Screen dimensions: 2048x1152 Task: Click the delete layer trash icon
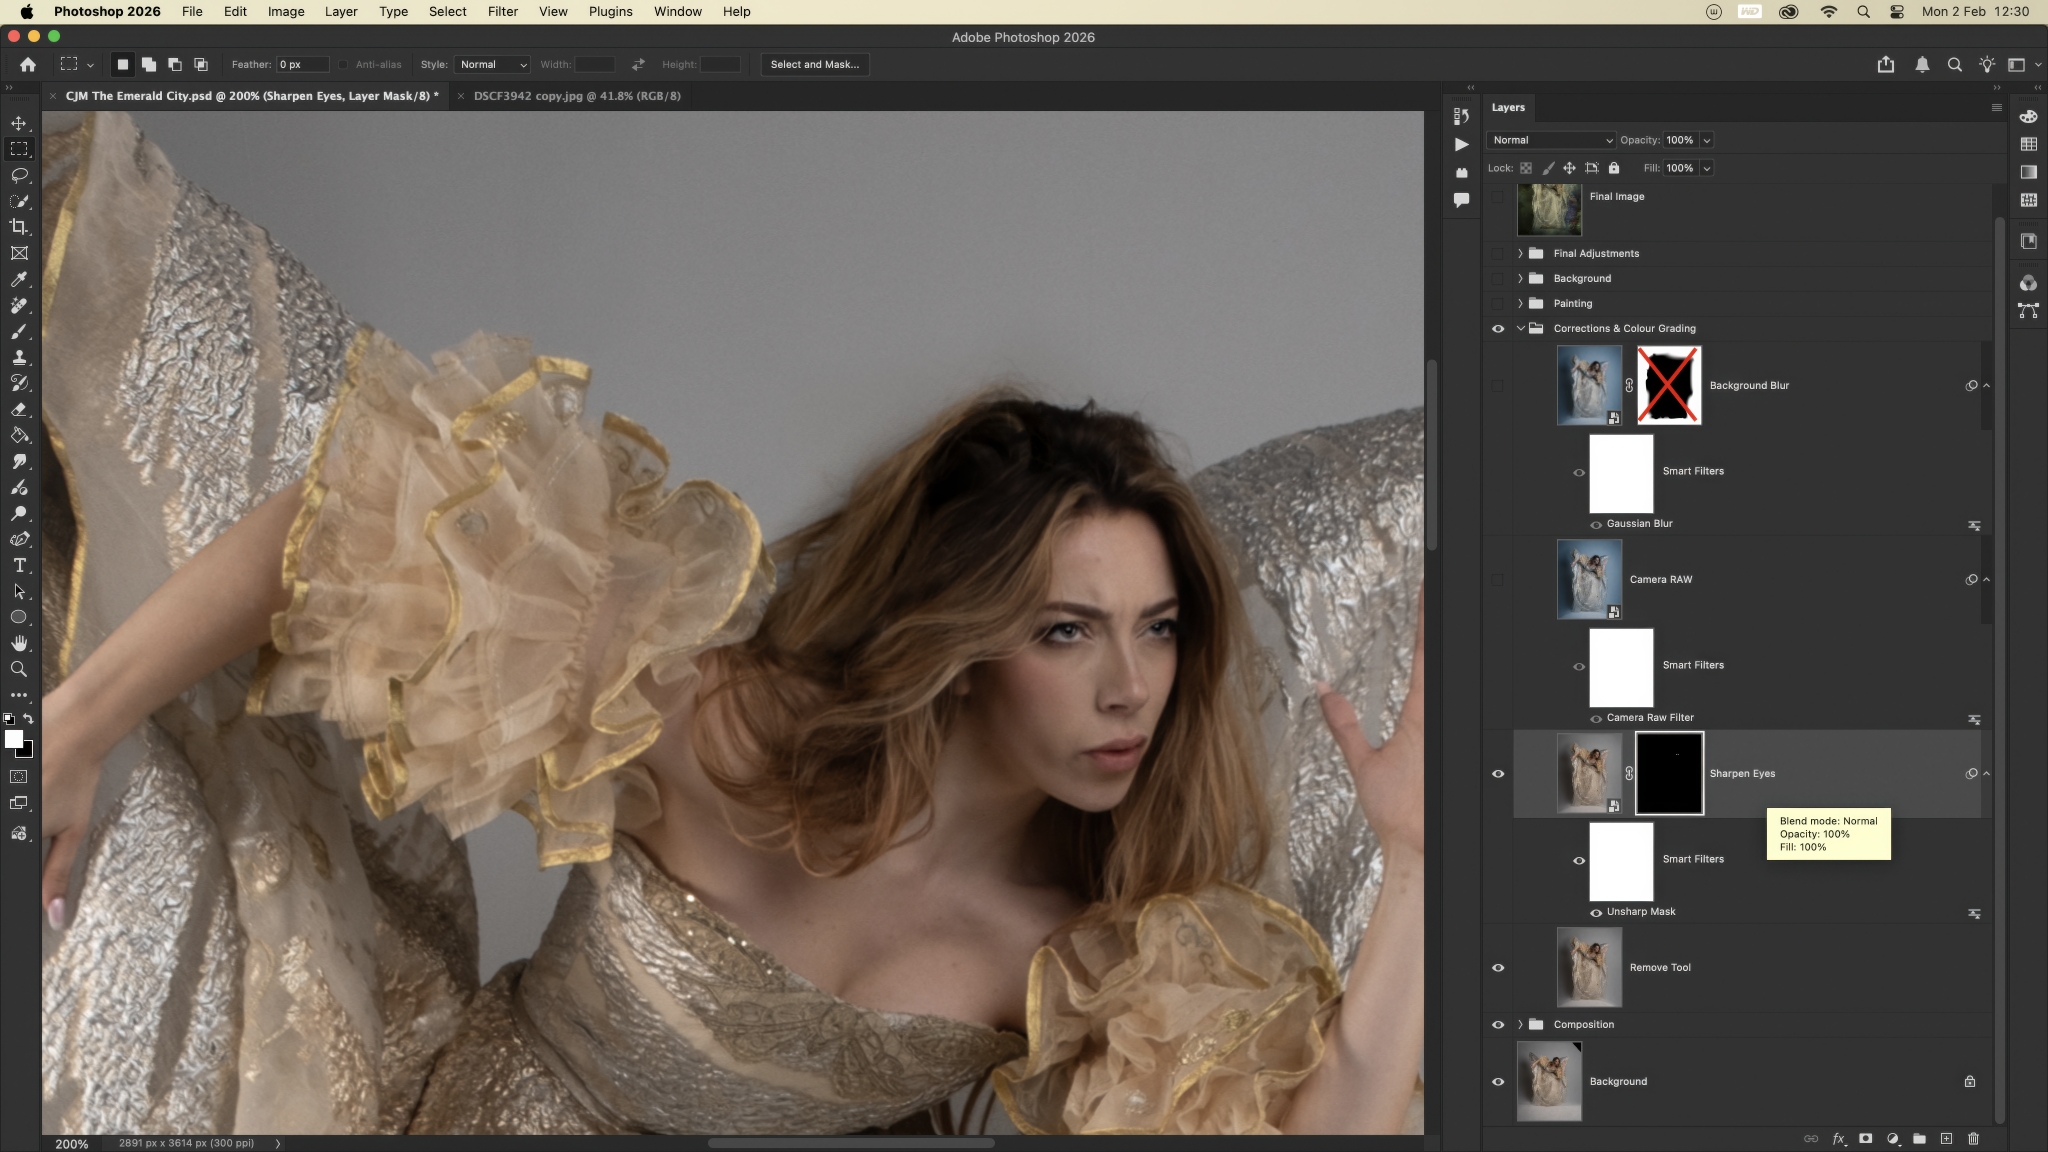tap(1973, 1138)
